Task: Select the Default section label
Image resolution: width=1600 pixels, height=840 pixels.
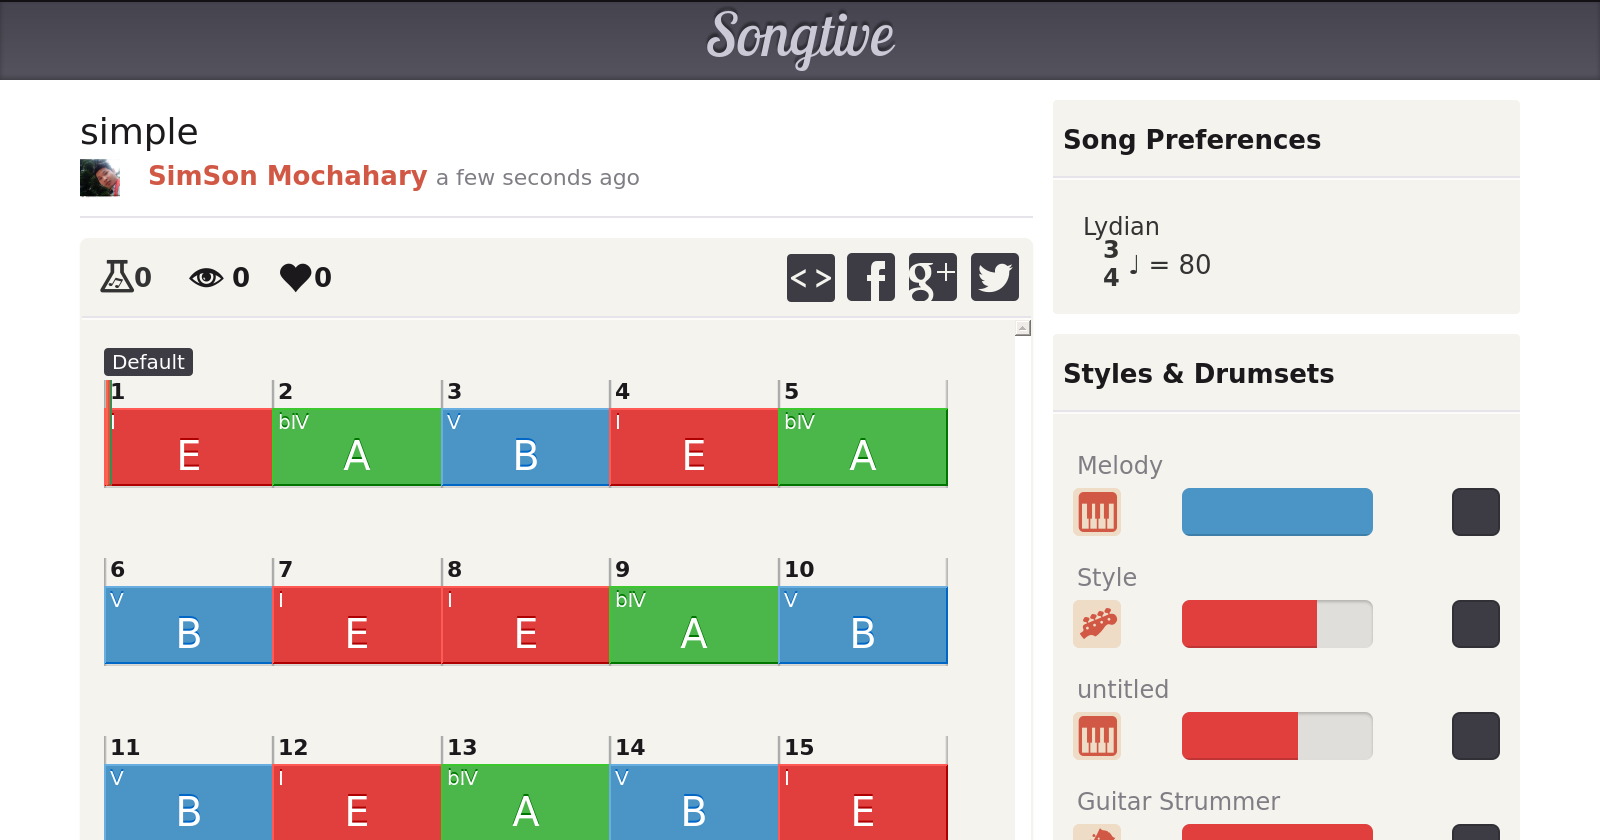Action: tap(148, 362)
